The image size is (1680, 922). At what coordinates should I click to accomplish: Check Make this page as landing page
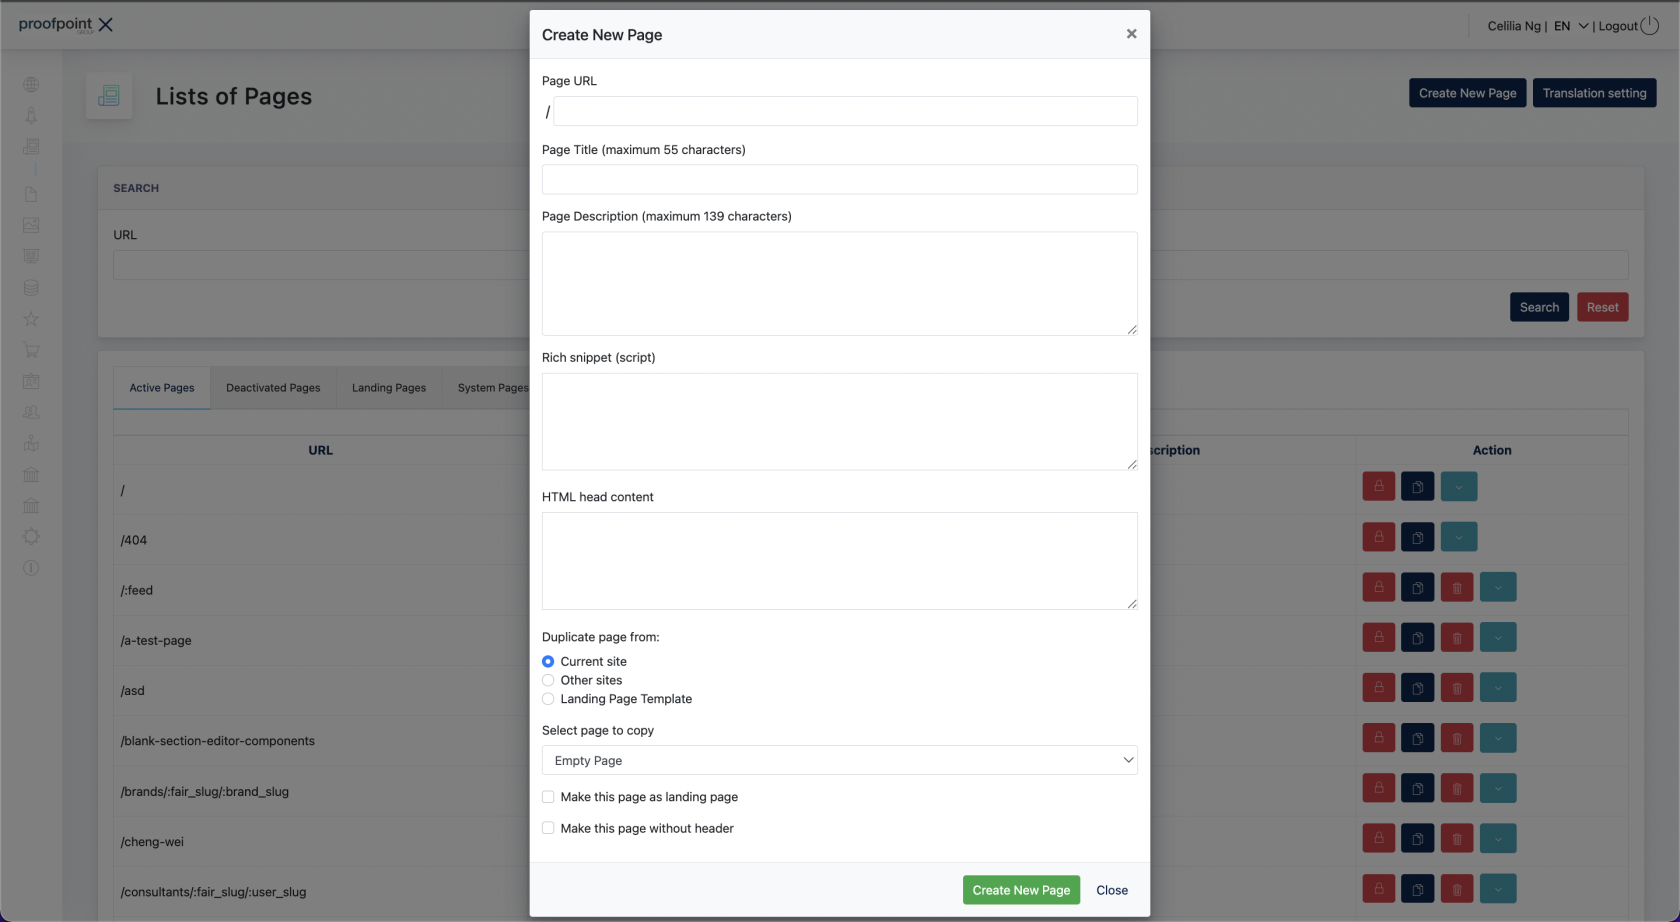click(548, 797)
